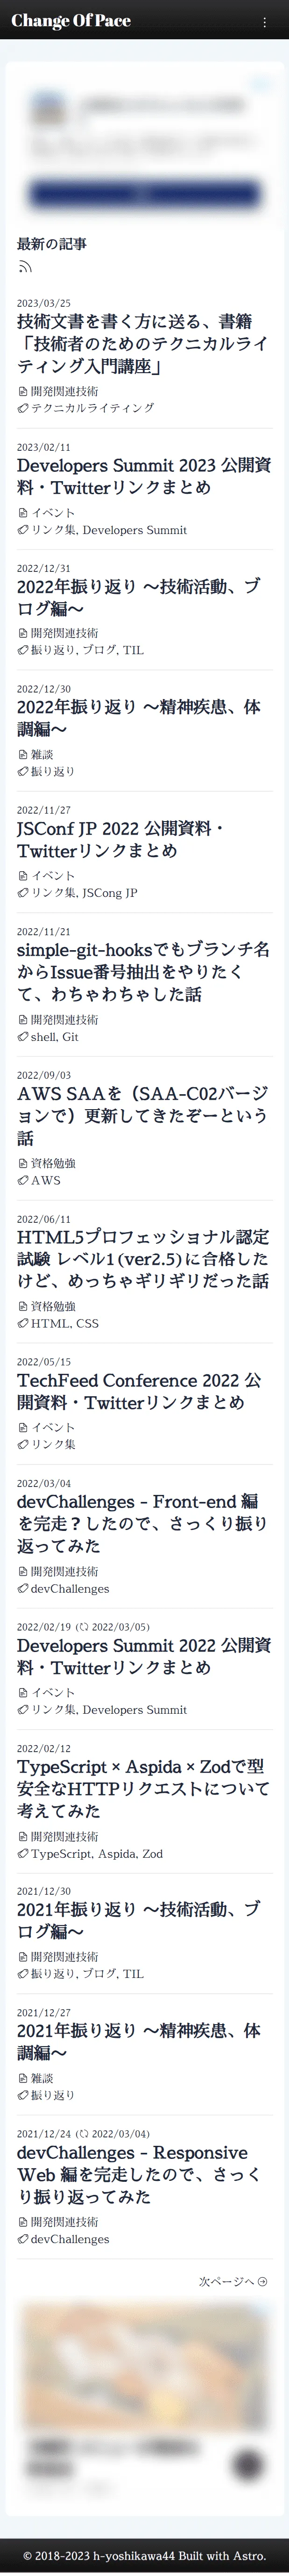Click the tag icon beside AWS
The height and width of the screenshot is (2576, 289).
pyautogui.click(x=22, y=1180)
